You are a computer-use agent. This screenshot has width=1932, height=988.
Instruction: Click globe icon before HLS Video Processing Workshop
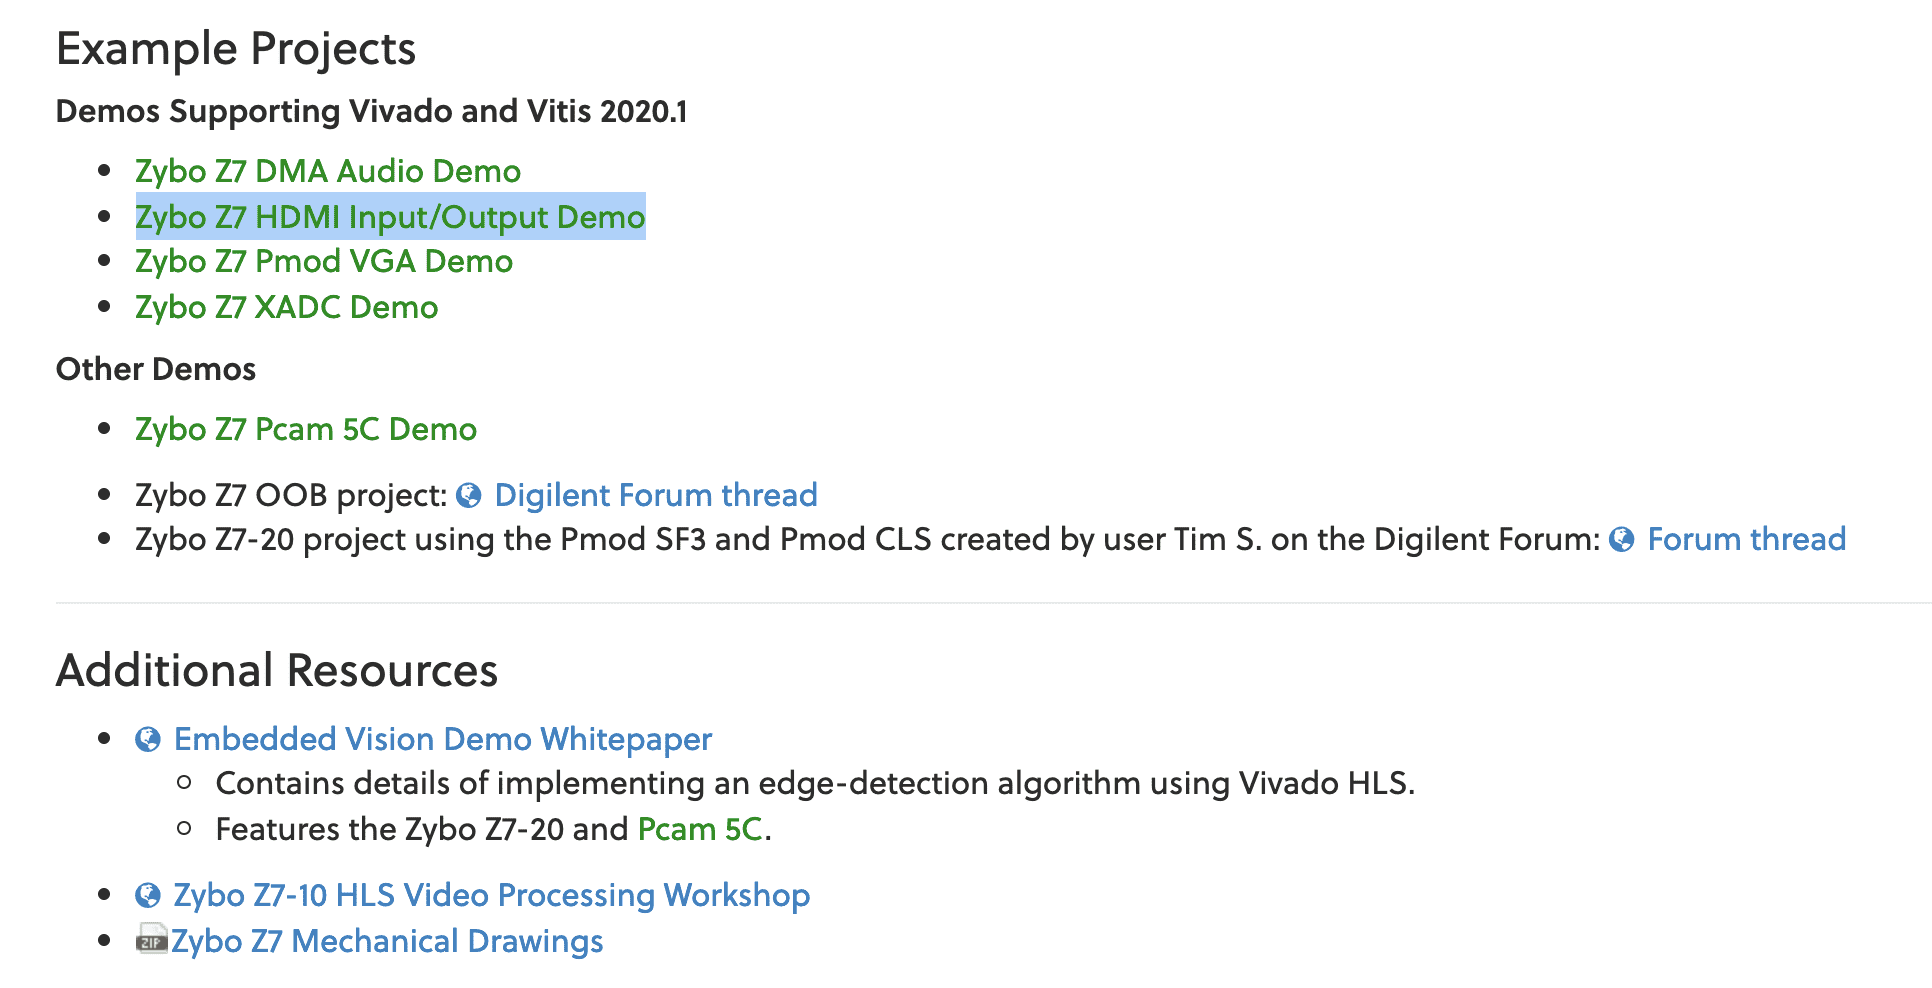[148, 896]
